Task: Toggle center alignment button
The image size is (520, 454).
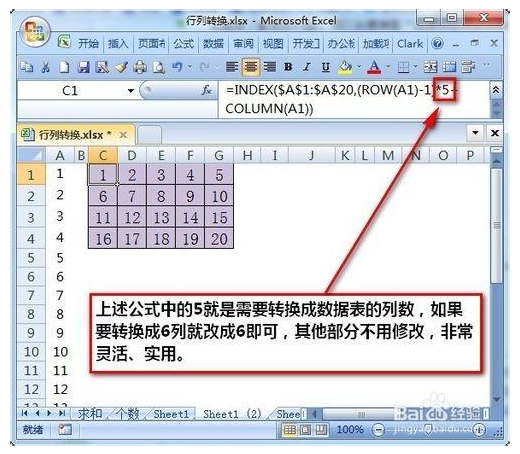Action: [250, 67]
